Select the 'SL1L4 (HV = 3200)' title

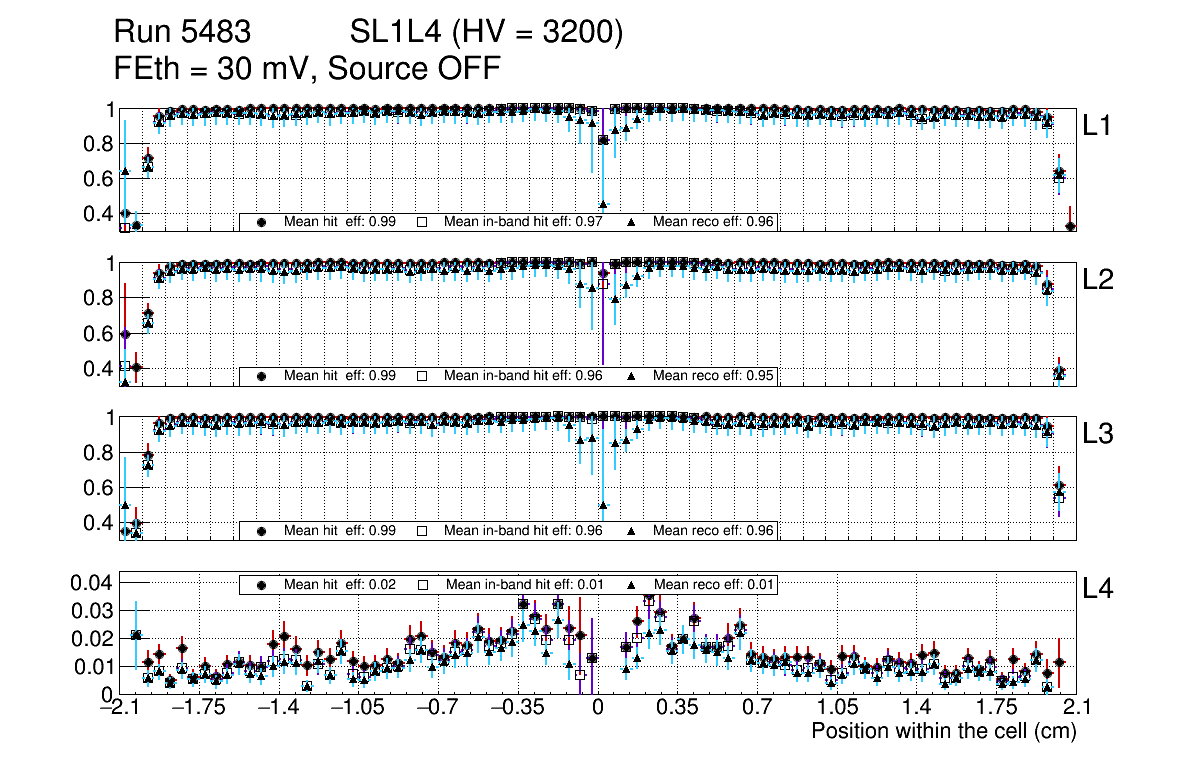(486, 33)
